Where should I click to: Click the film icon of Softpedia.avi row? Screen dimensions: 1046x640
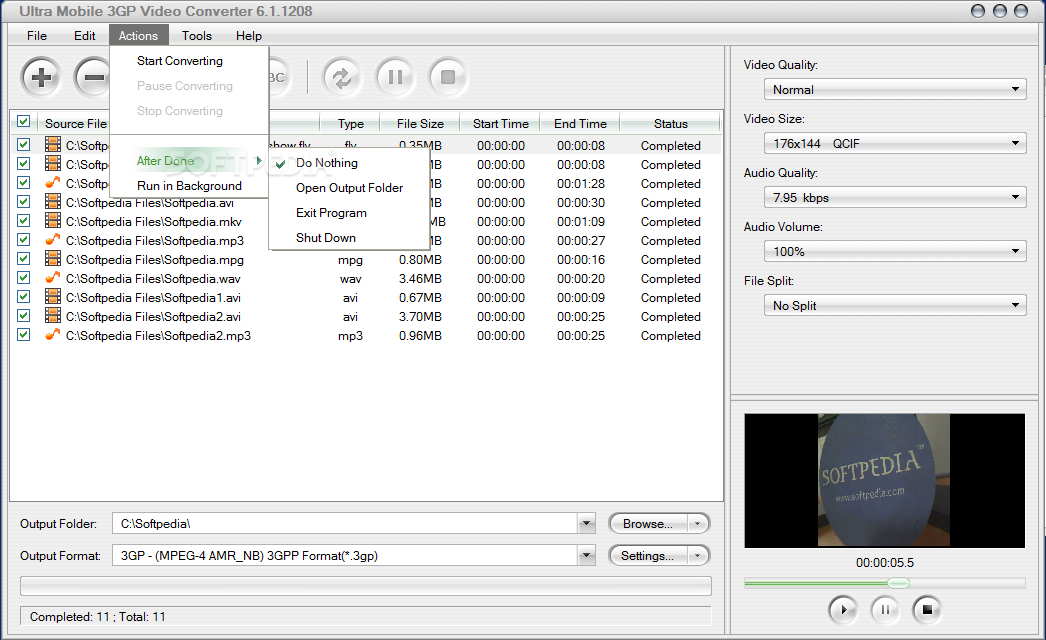tap(53, 201)
